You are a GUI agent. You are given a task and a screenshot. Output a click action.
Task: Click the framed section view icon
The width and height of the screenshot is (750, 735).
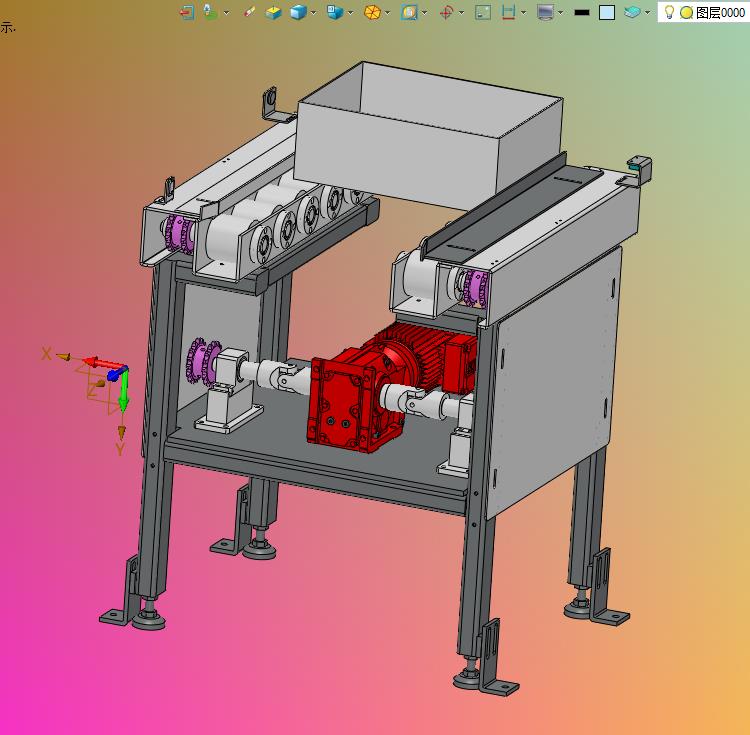click(x=409, y=12)
